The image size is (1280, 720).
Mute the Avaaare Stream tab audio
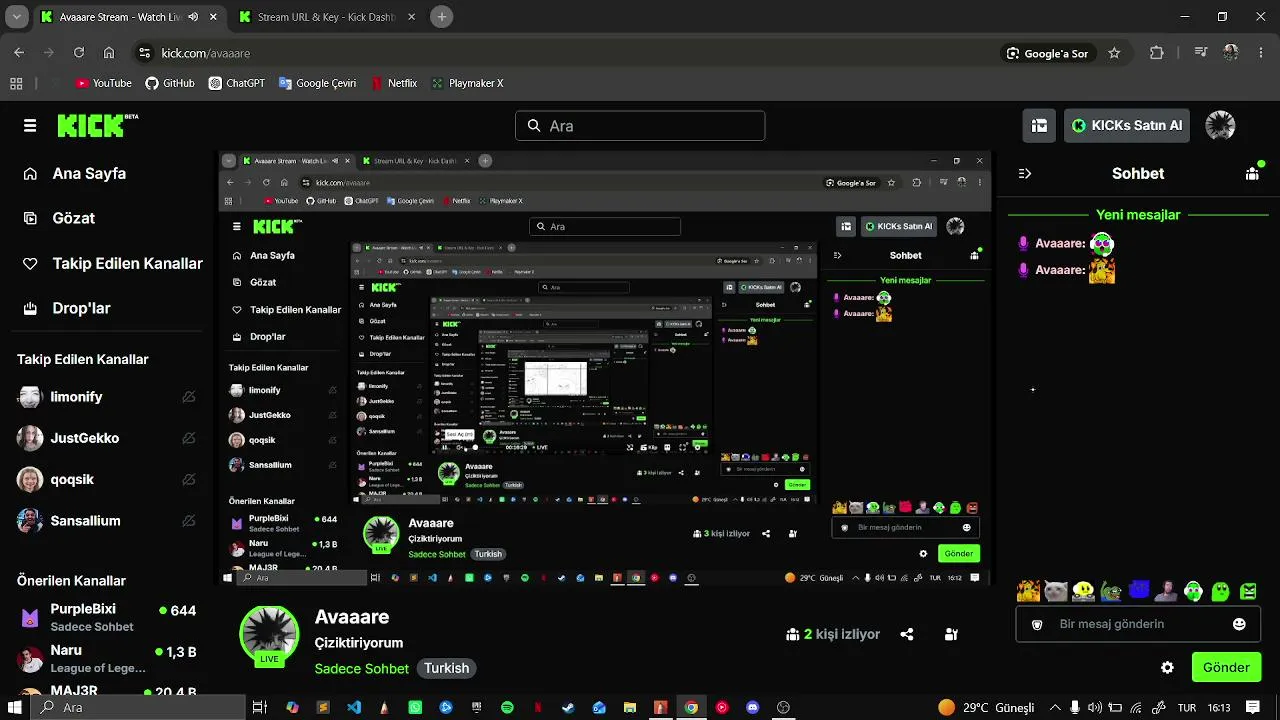(x=193, y=17)
